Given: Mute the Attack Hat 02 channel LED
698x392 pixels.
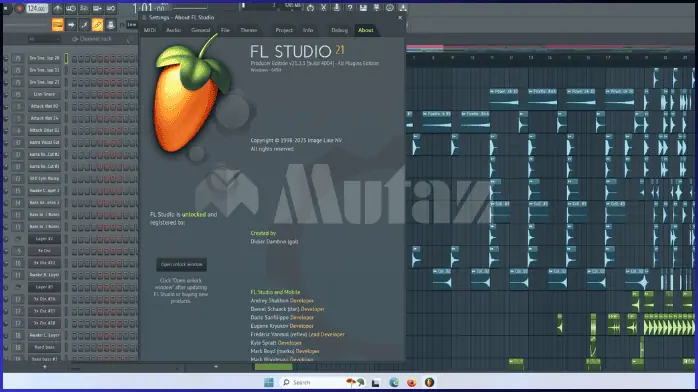Looking at the screenshot, I should (x=6, y=106).
